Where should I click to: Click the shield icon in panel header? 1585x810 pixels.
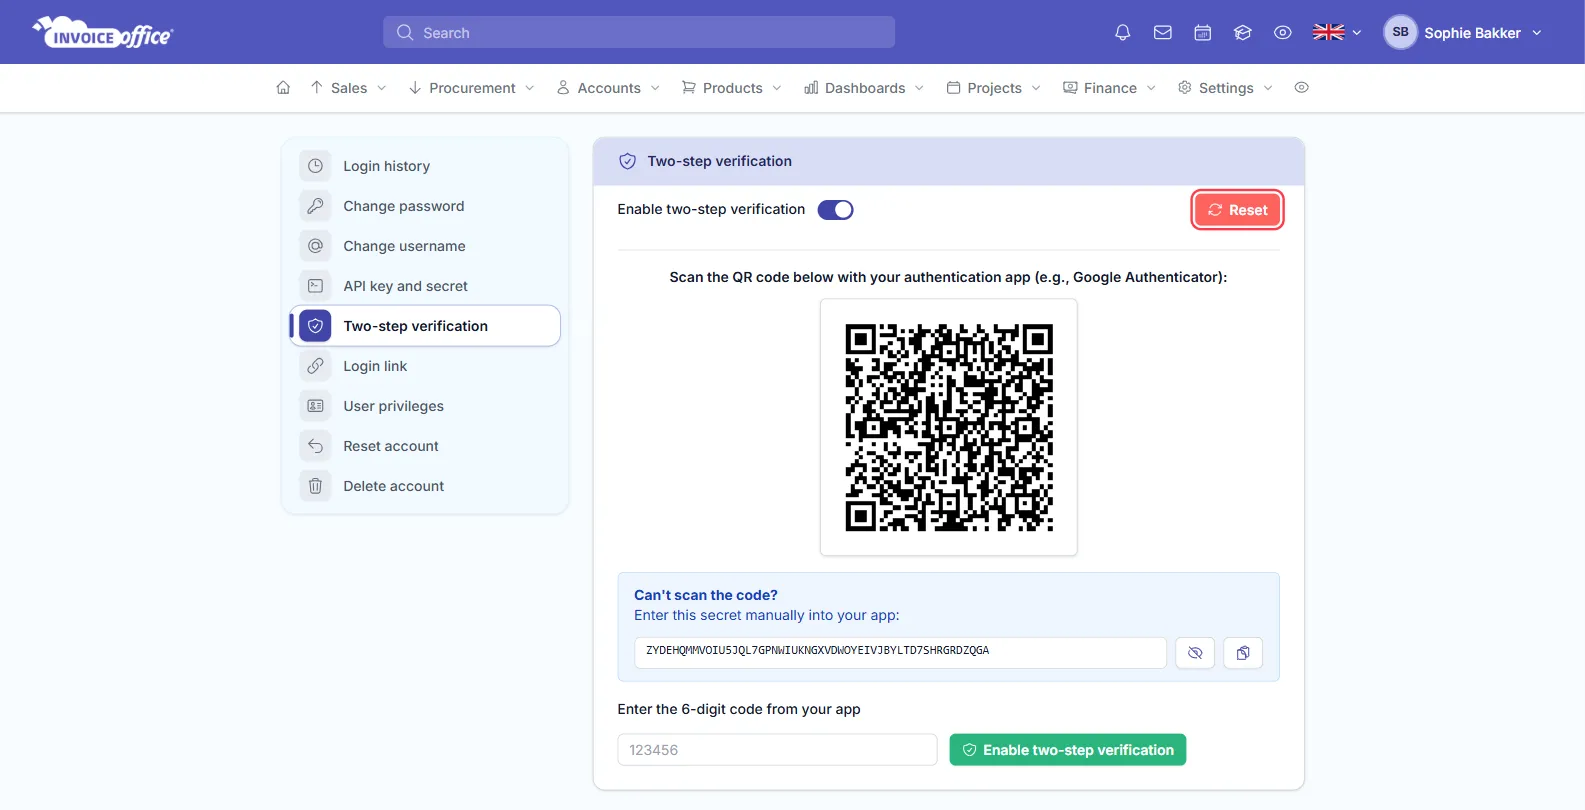point(628,161)
